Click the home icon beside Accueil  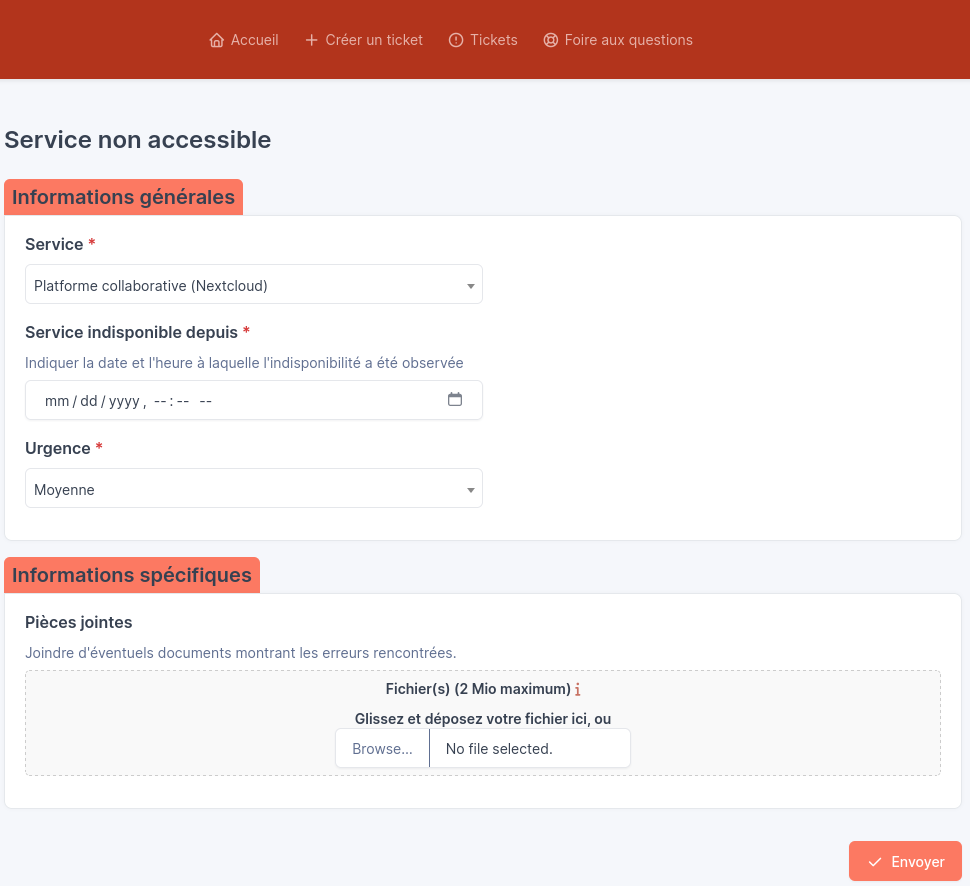pos(216,41)
